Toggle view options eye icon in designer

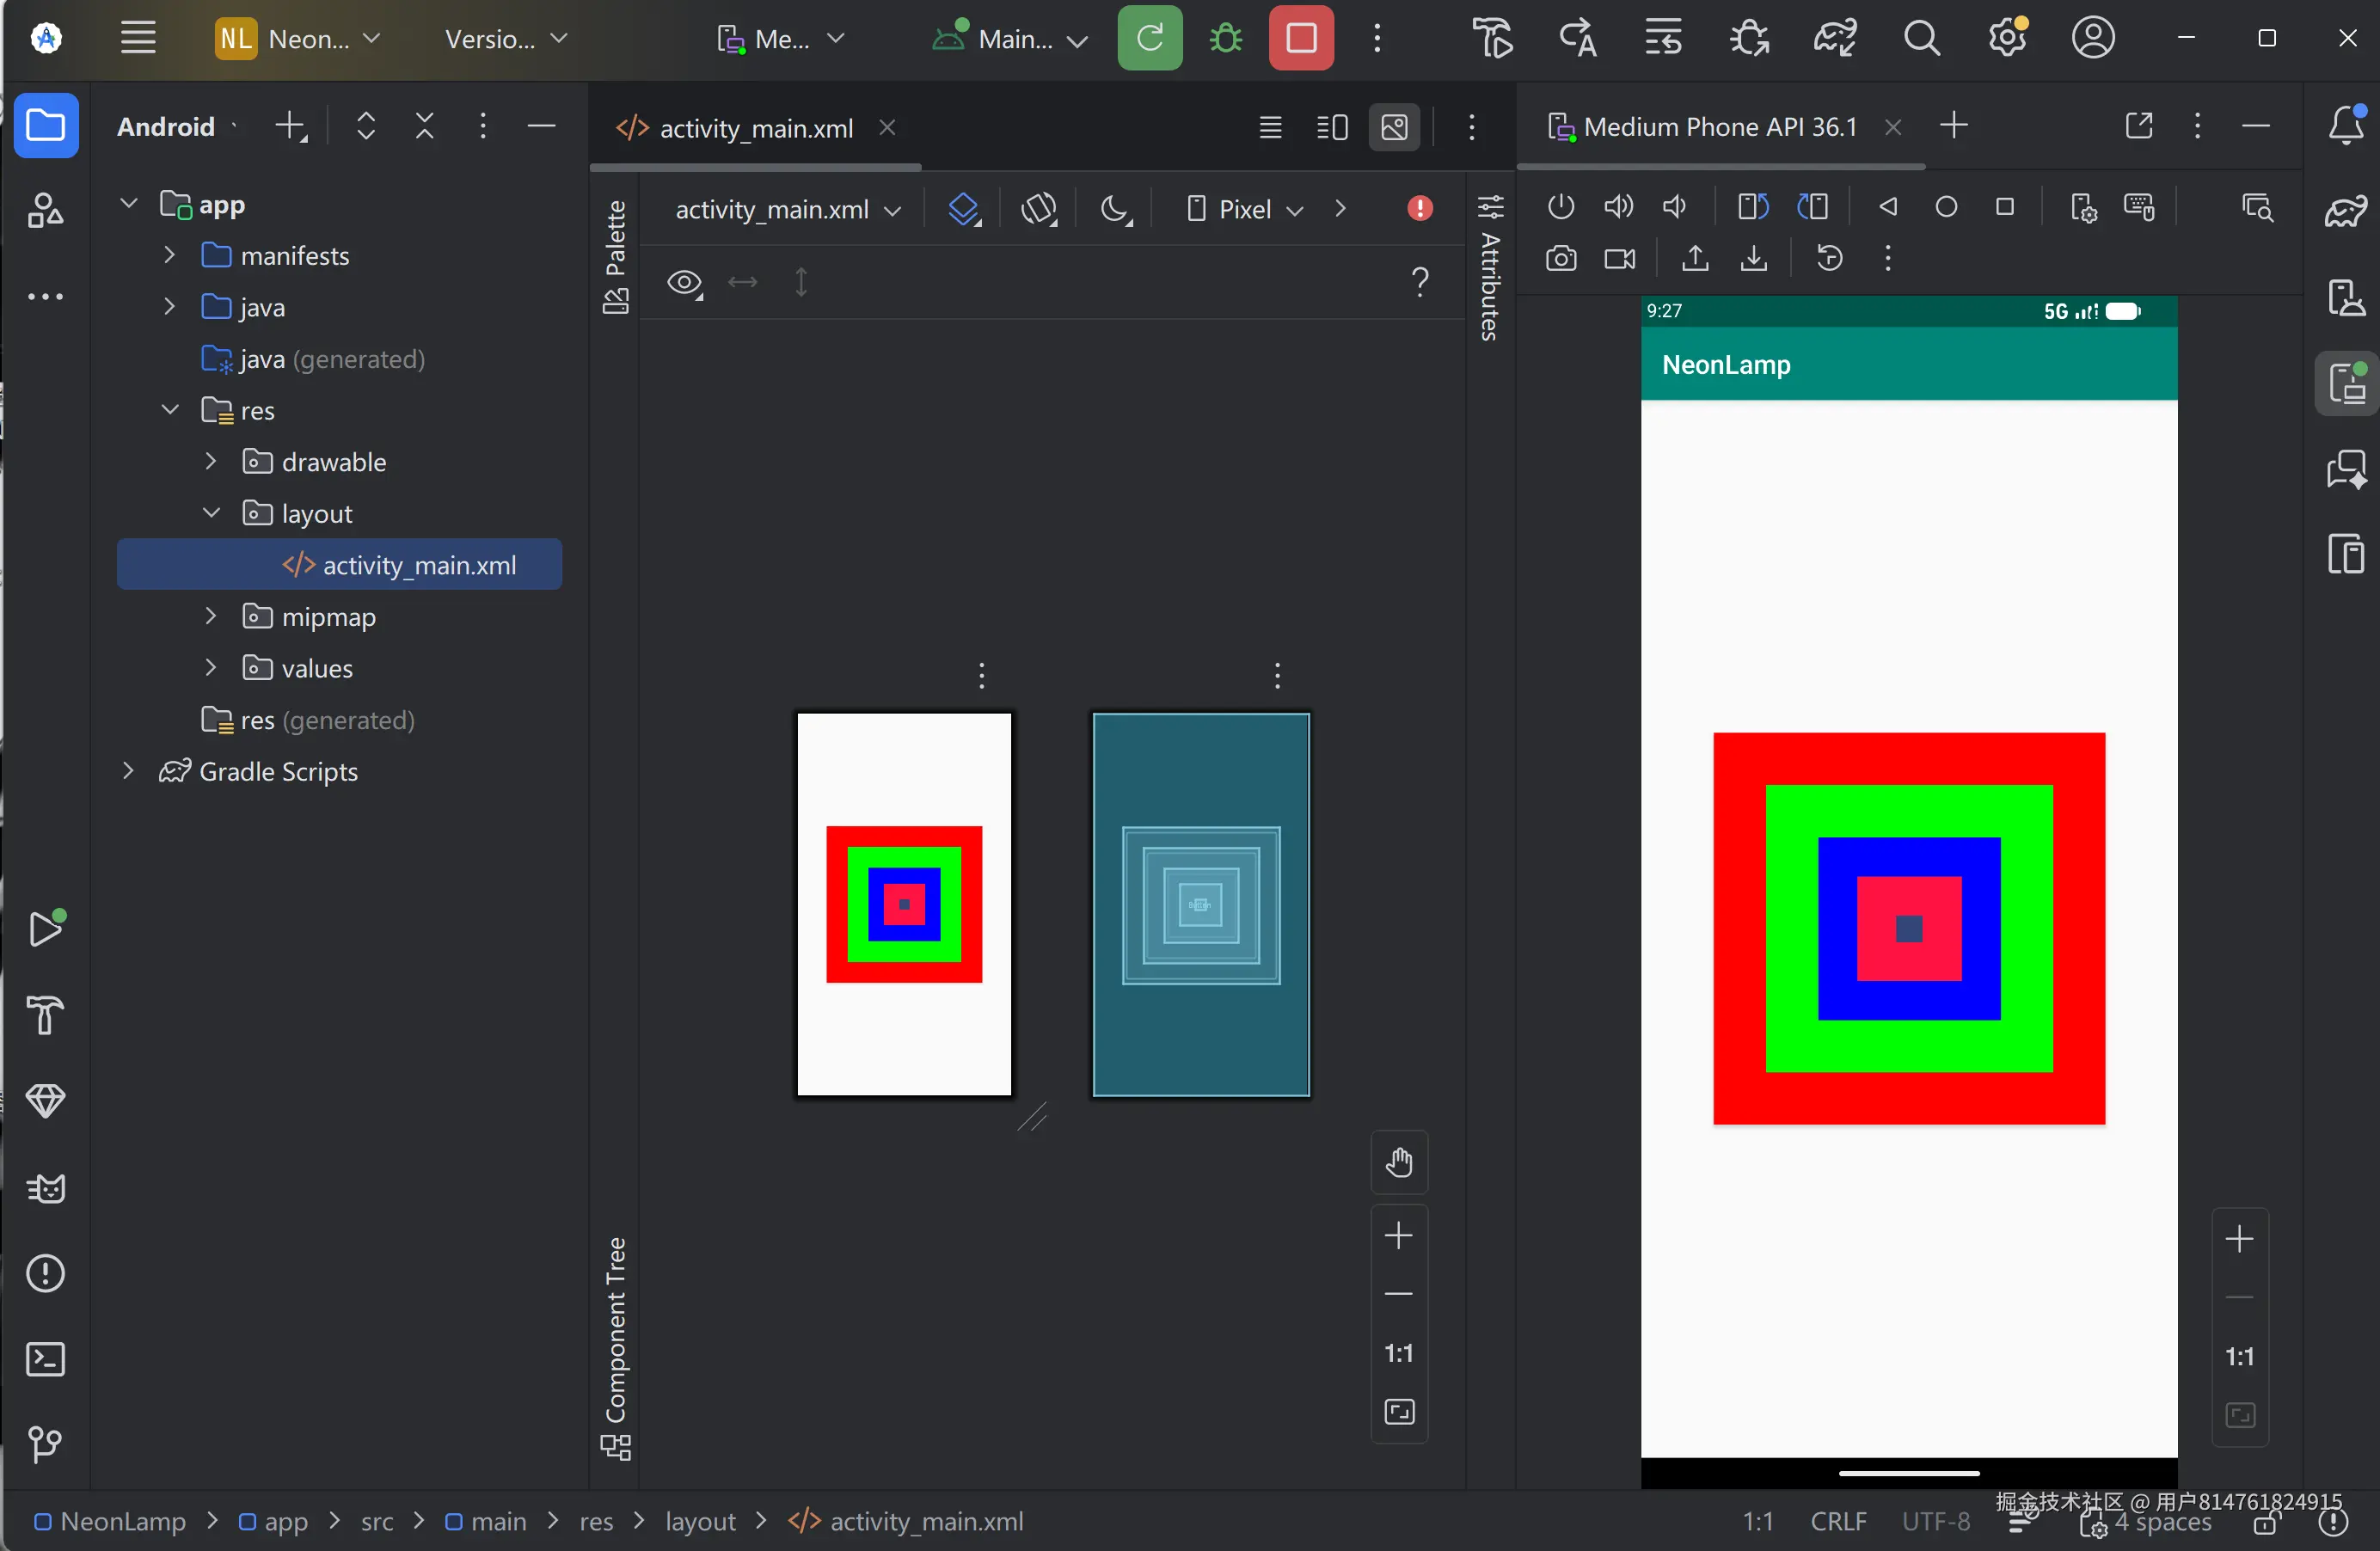click(685, 283)
